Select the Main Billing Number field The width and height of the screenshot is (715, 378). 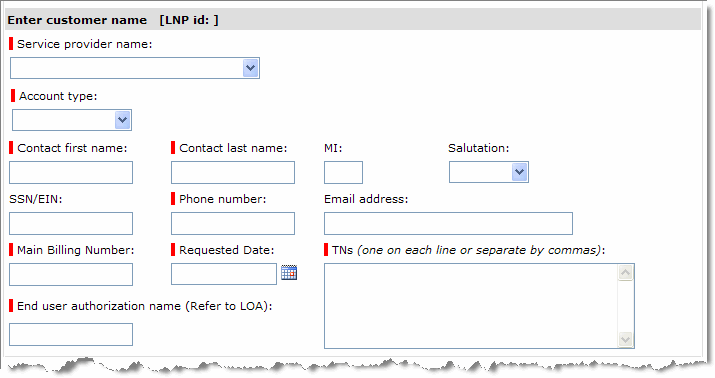pos(71,274)
